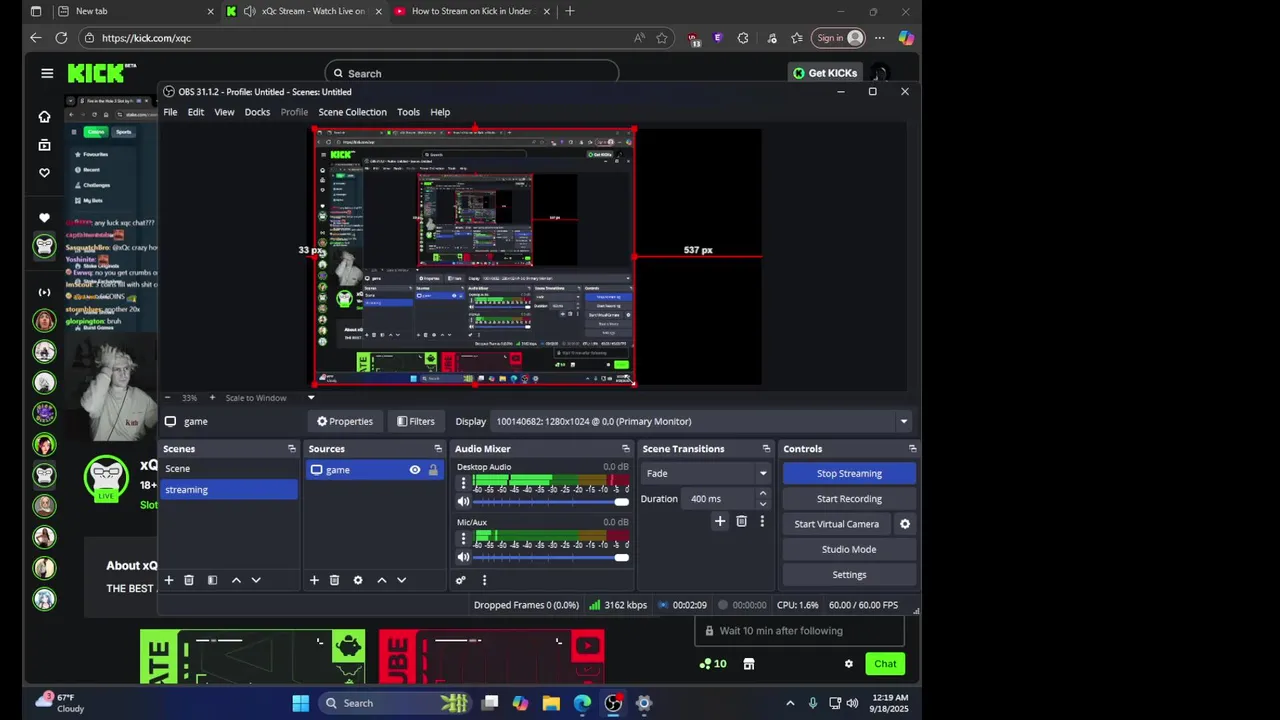
Task: Remove selected scene with the trash icon
Action: [x=189, y=580]
